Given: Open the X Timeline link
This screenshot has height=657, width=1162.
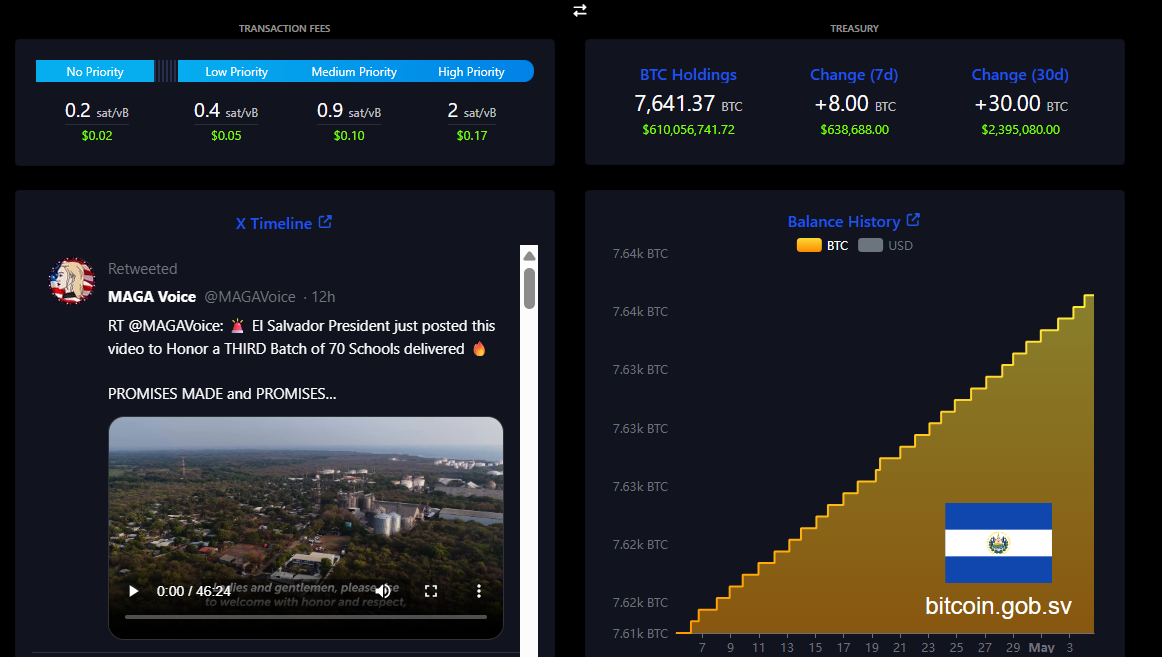Looking at the screenshot, I should (273, 223).
